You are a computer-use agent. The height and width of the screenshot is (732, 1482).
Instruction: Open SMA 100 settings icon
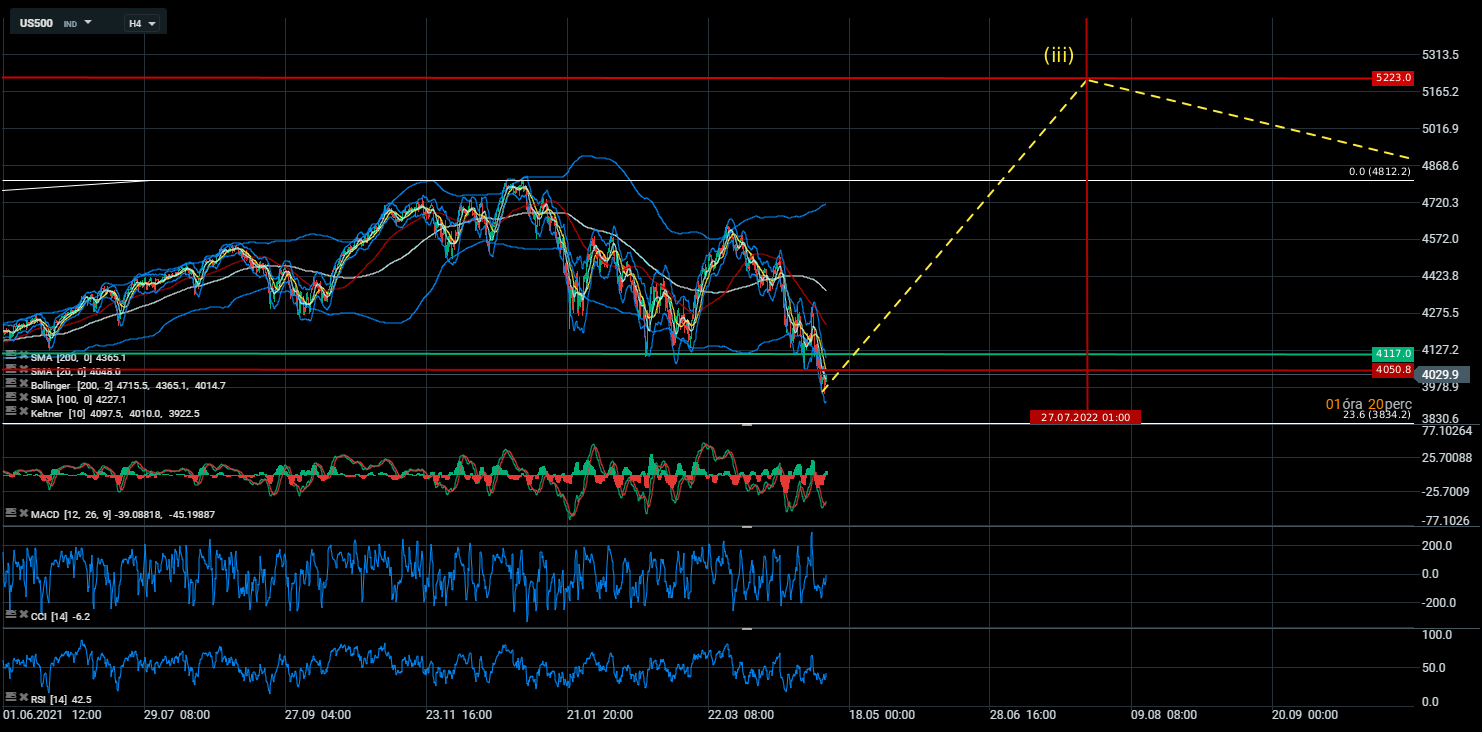tap(11, 397)
